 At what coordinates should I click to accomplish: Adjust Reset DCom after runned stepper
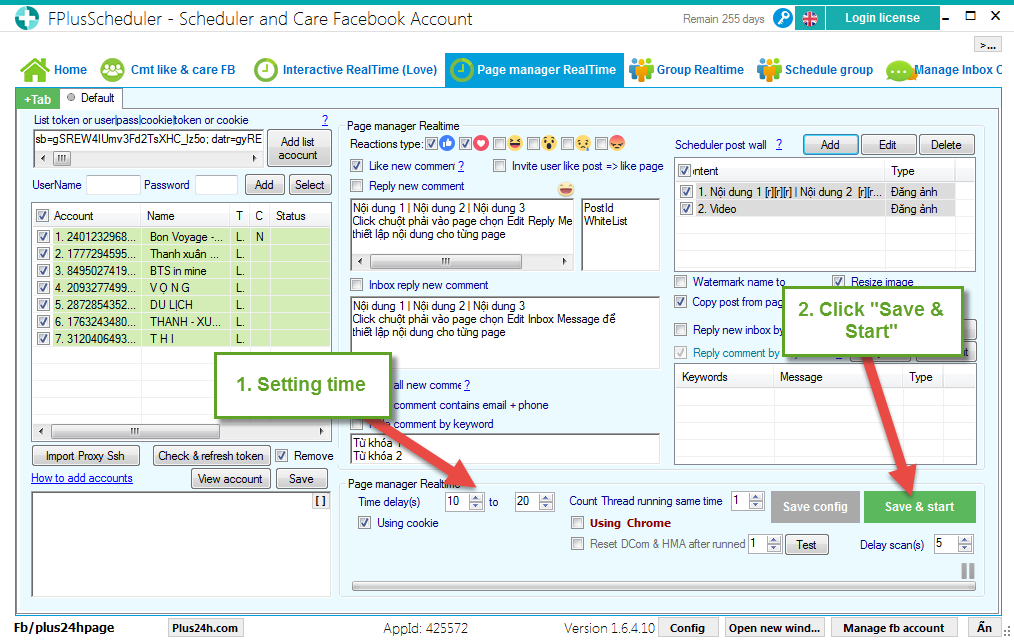774,544
